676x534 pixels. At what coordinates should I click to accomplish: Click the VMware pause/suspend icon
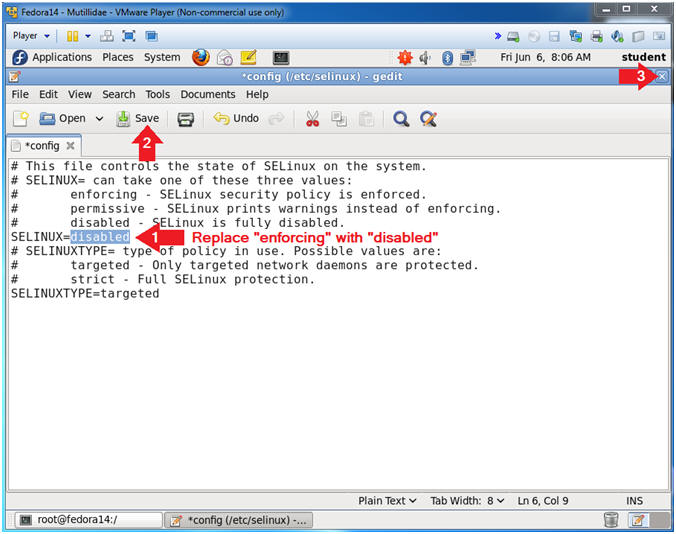point(72,36)
